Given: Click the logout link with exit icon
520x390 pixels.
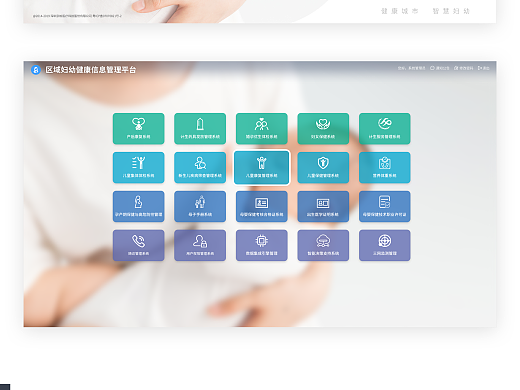Looking at the screenshot, I should (483, 68).
